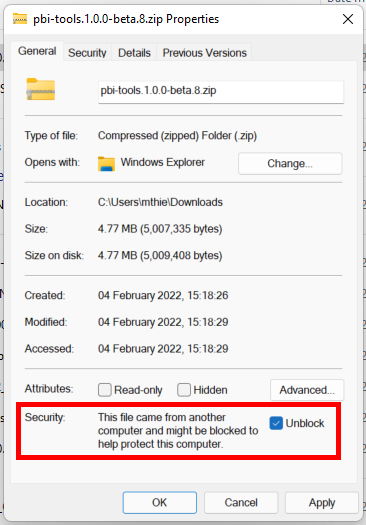Click the Apply button

(x=322, y=503)
